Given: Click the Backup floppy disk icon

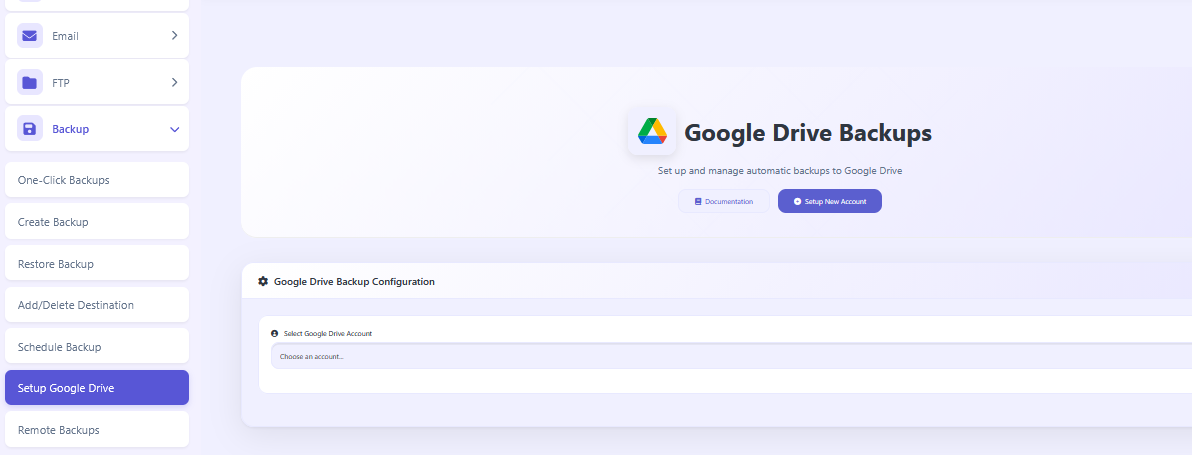Looking at the screenshot, I should click(30, 129).
